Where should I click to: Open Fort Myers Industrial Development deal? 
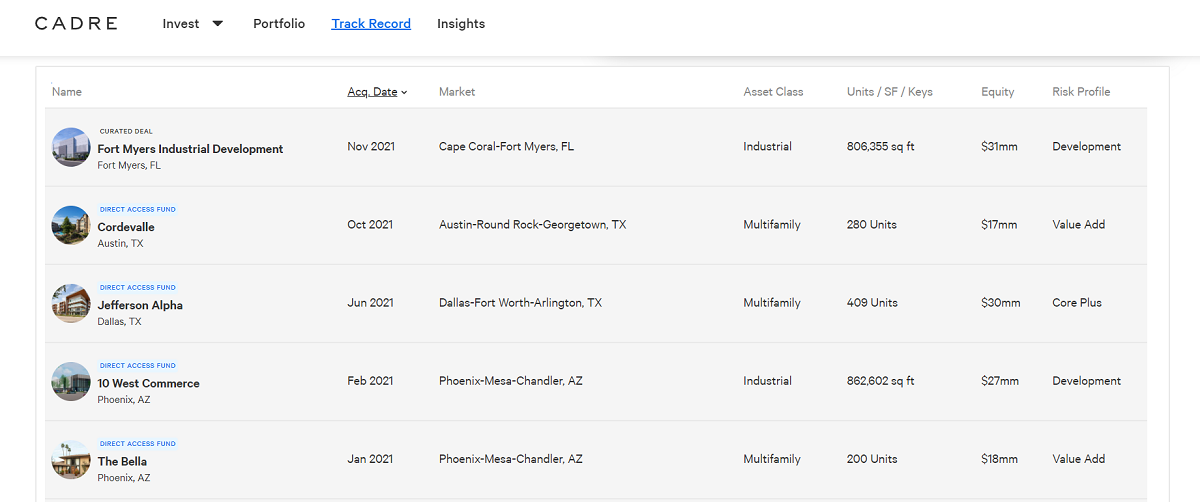tap(190, 149)
